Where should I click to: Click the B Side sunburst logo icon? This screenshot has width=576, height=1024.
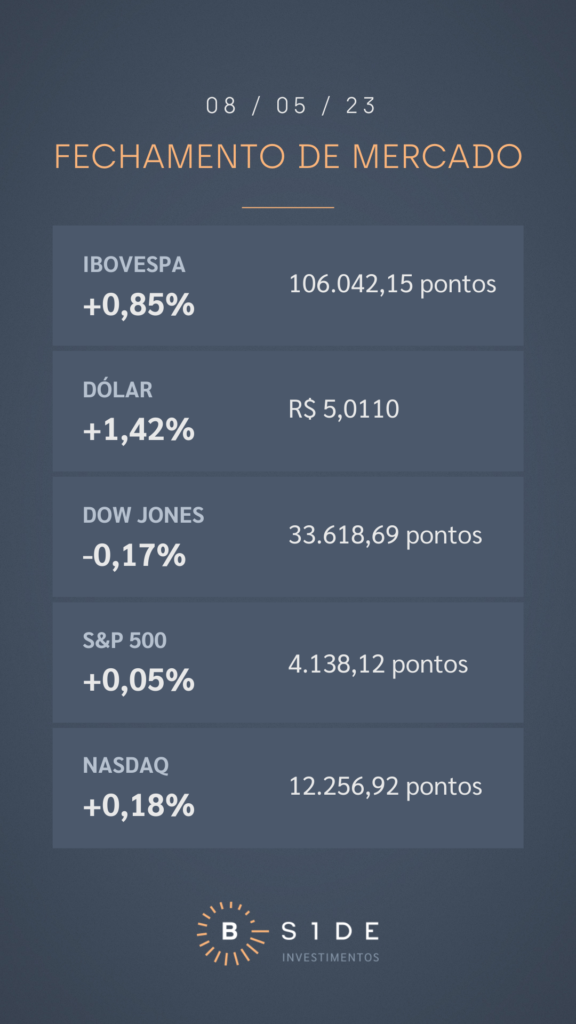[231, 933]
